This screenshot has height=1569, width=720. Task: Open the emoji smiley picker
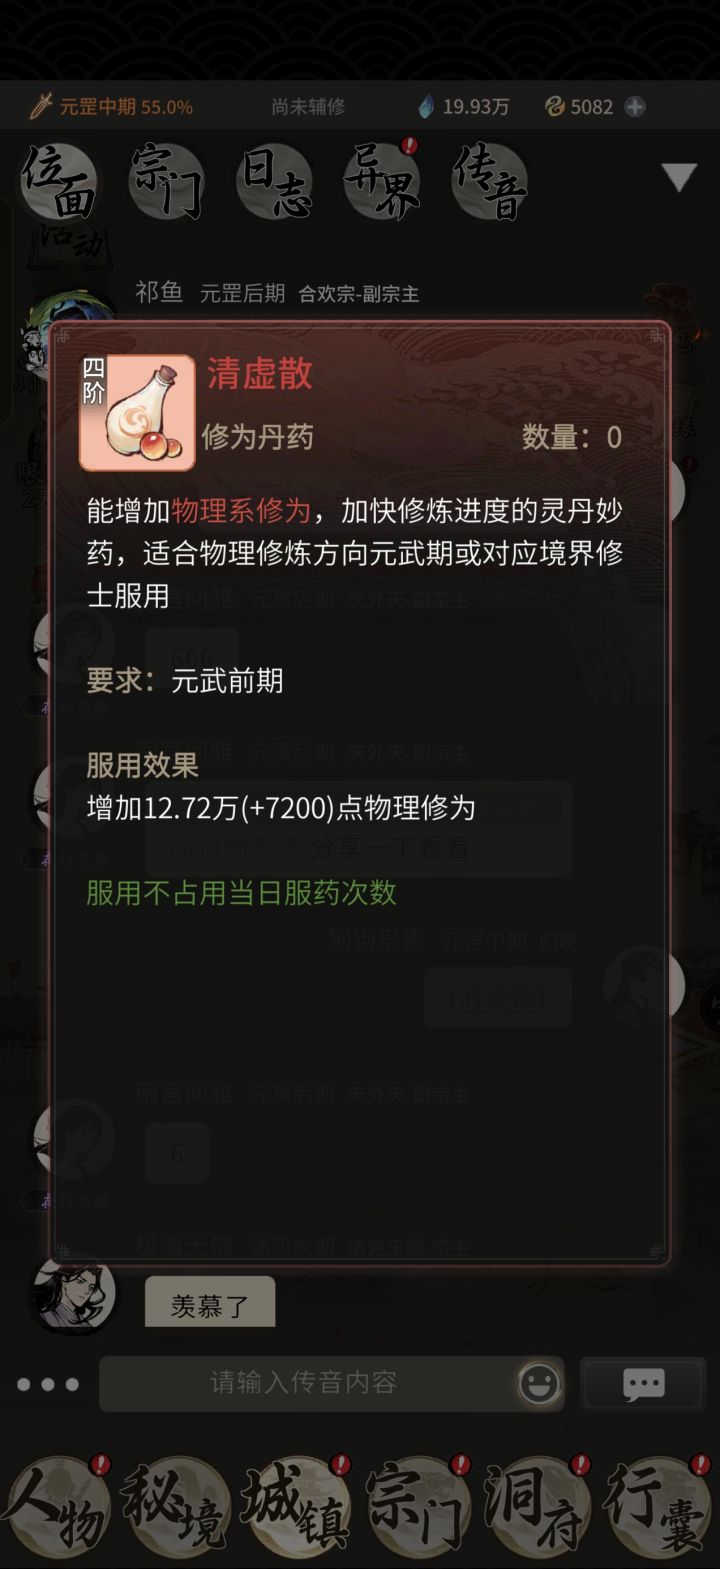click(x=539, y=1384)
